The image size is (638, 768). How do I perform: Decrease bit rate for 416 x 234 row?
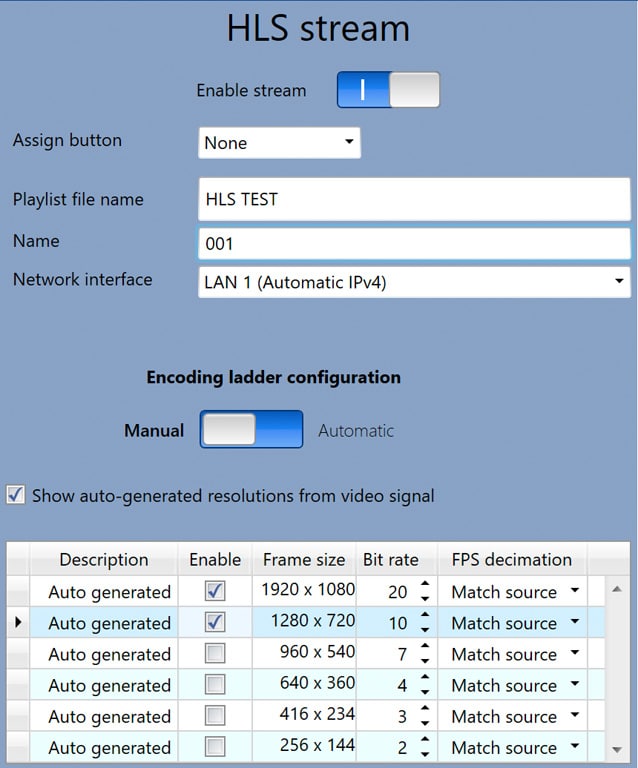[425, 723]
